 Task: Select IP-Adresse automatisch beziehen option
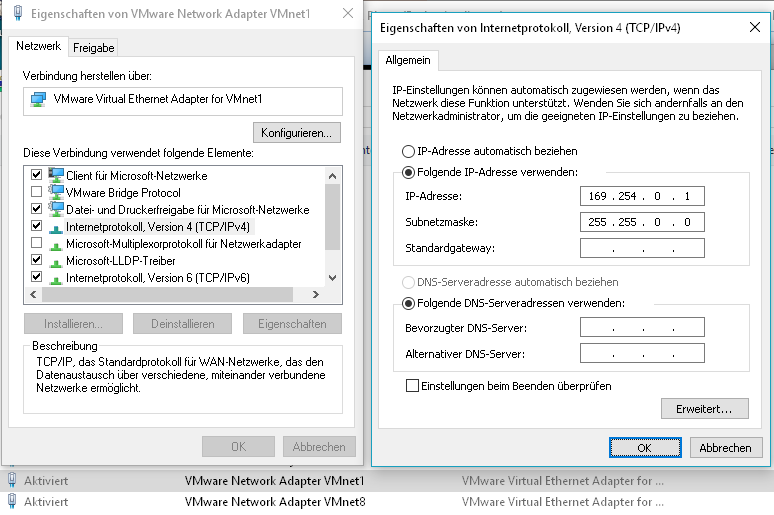coord(408,151)
